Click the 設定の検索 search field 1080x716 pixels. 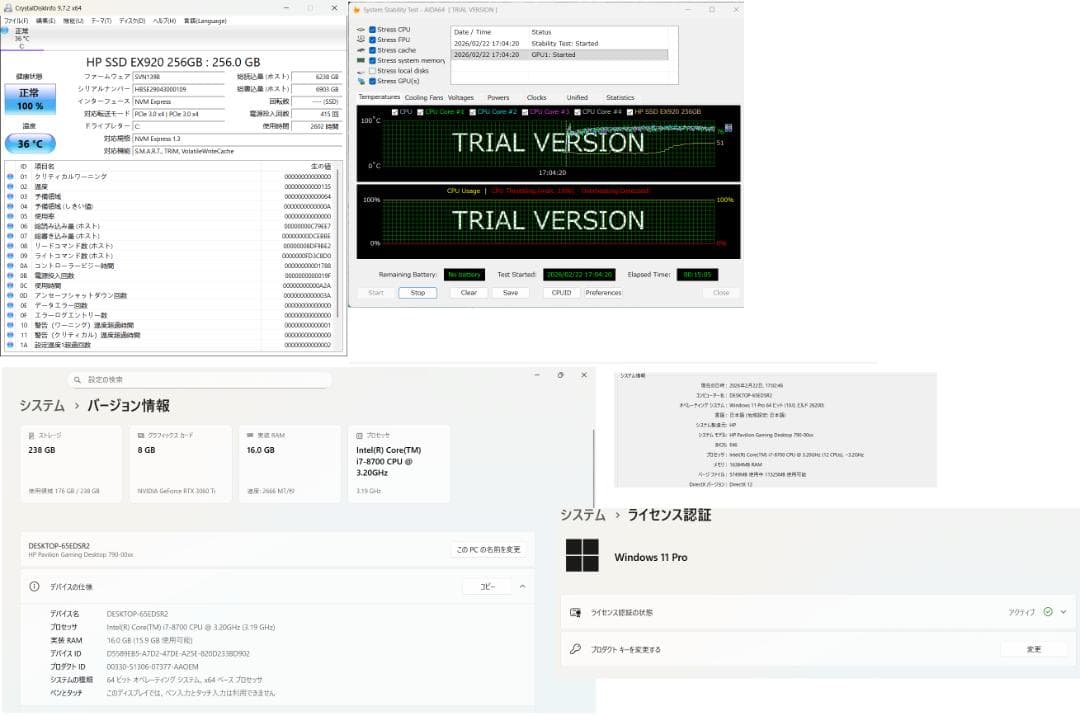[x=200, y=379]
